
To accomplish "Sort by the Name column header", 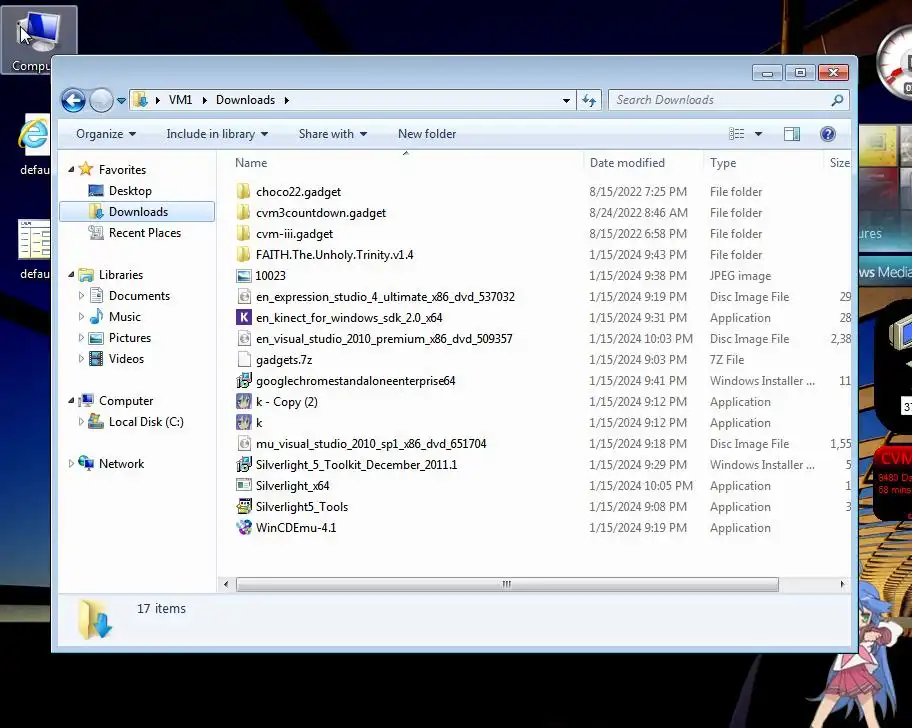I will (x=251, y=163).
